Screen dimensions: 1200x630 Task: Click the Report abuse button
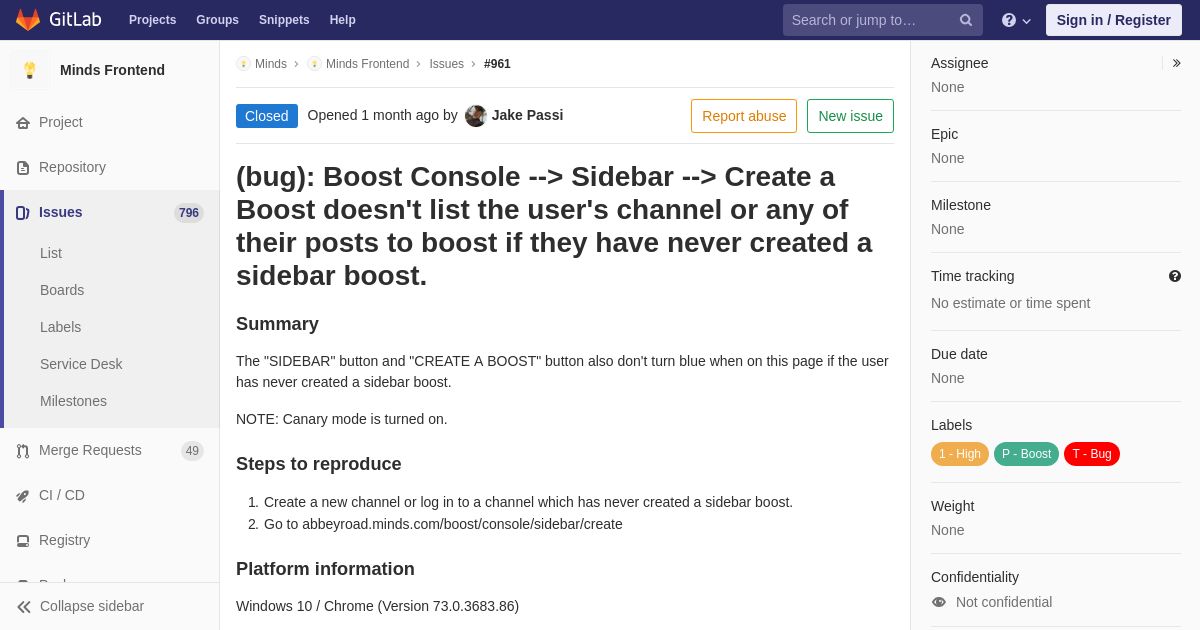(744, 116)
